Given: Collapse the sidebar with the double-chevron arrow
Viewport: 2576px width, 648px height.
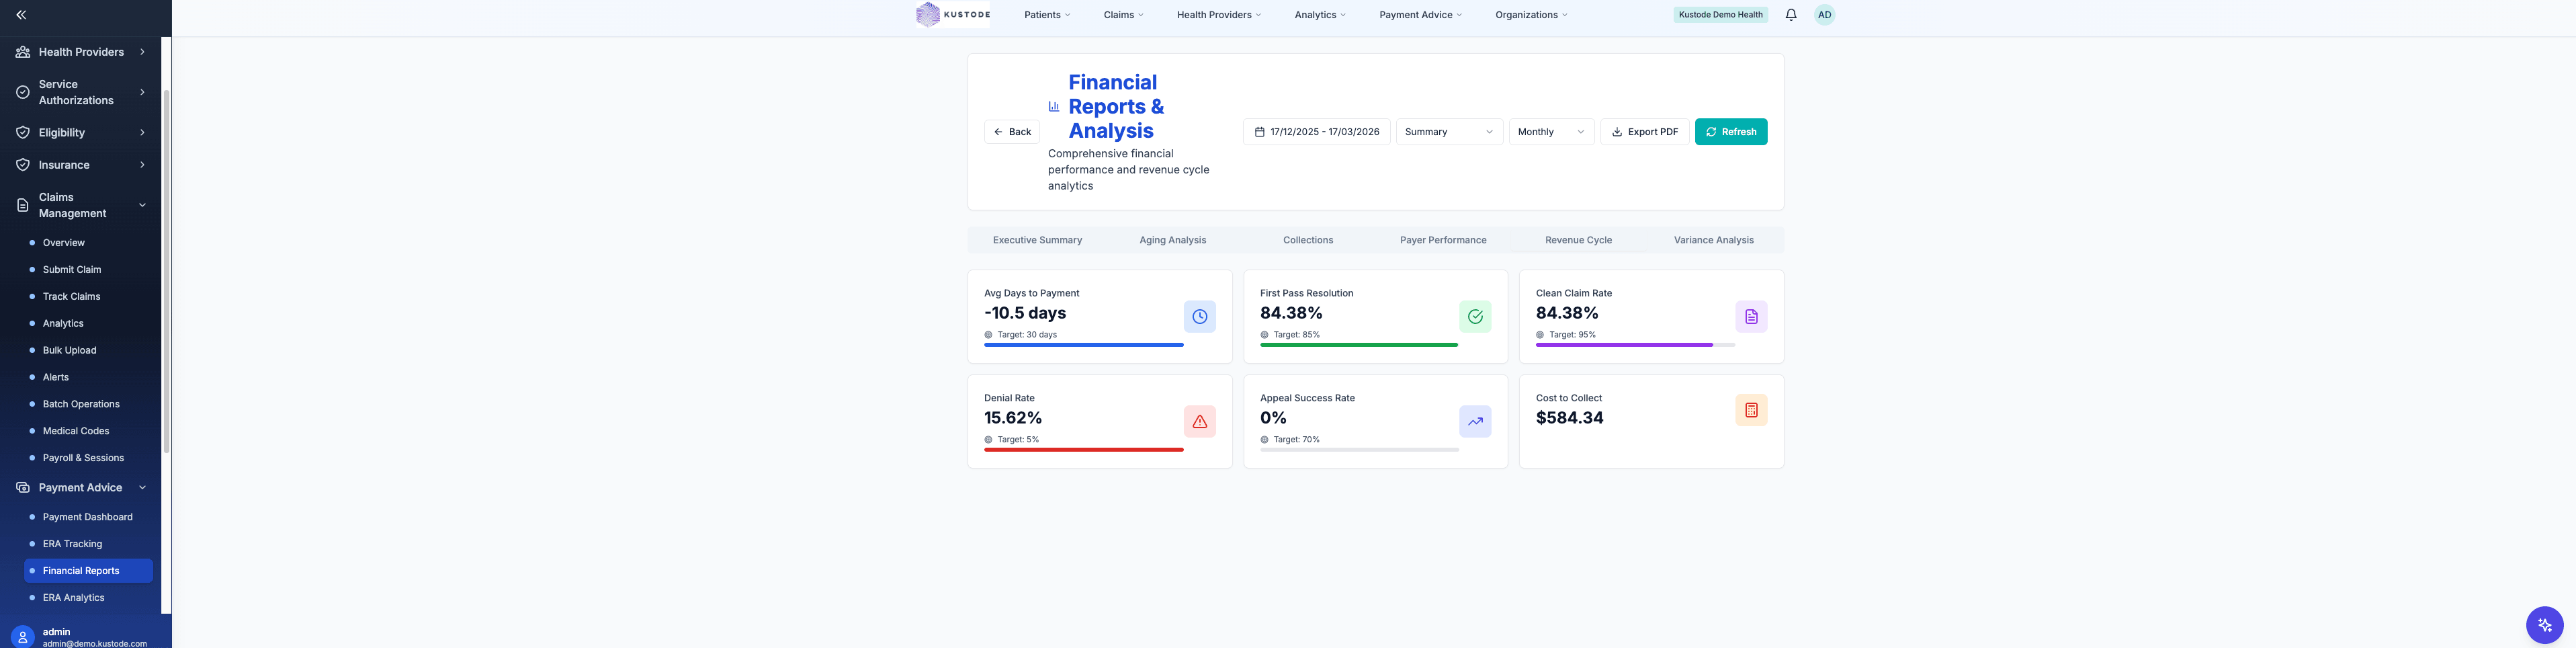Looking at the screenshot, I should click(x=20, y=14).
